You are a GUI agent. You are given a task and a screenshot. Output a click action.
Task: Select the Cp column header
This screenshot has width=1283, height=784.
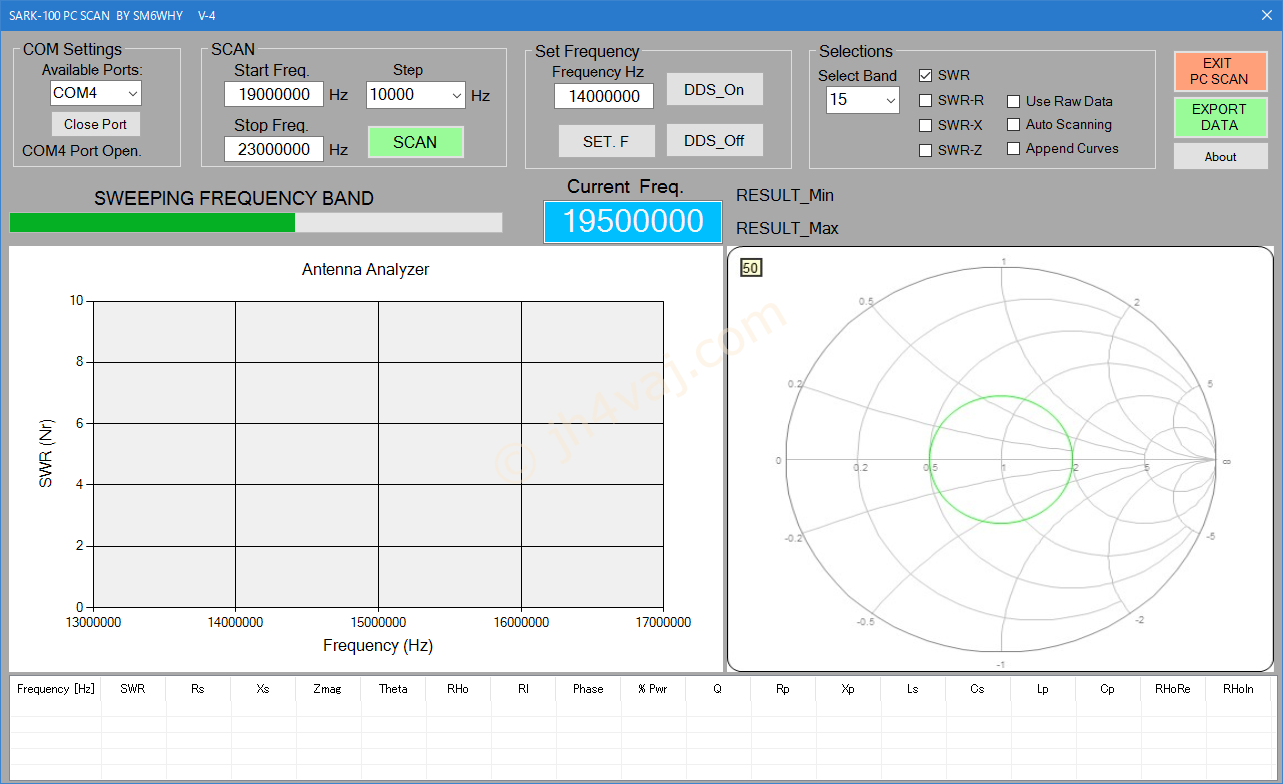[1108, 688]
